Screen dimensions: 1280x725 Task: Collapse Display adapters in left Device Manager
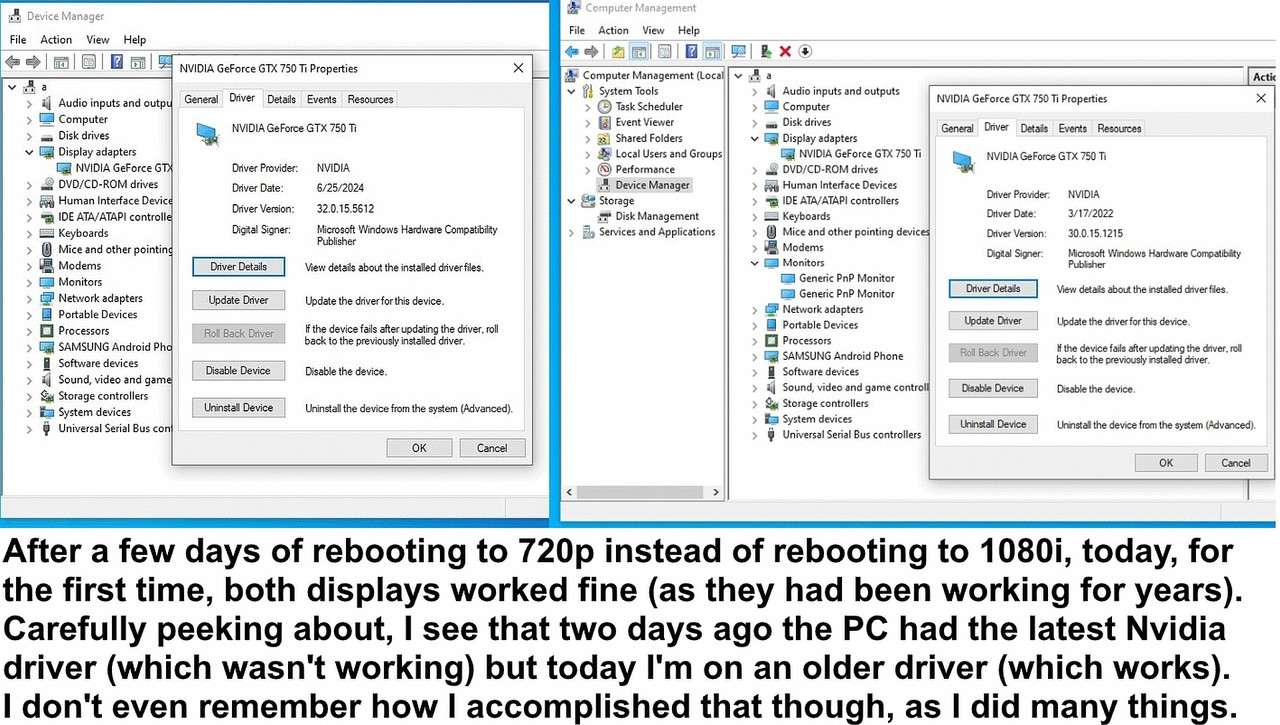(x=29, y=152)
